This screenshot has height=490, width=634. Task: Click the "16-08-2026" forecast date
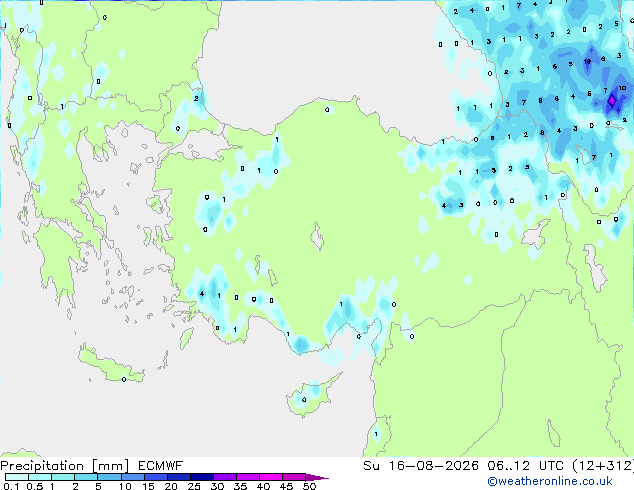[433, 466]
